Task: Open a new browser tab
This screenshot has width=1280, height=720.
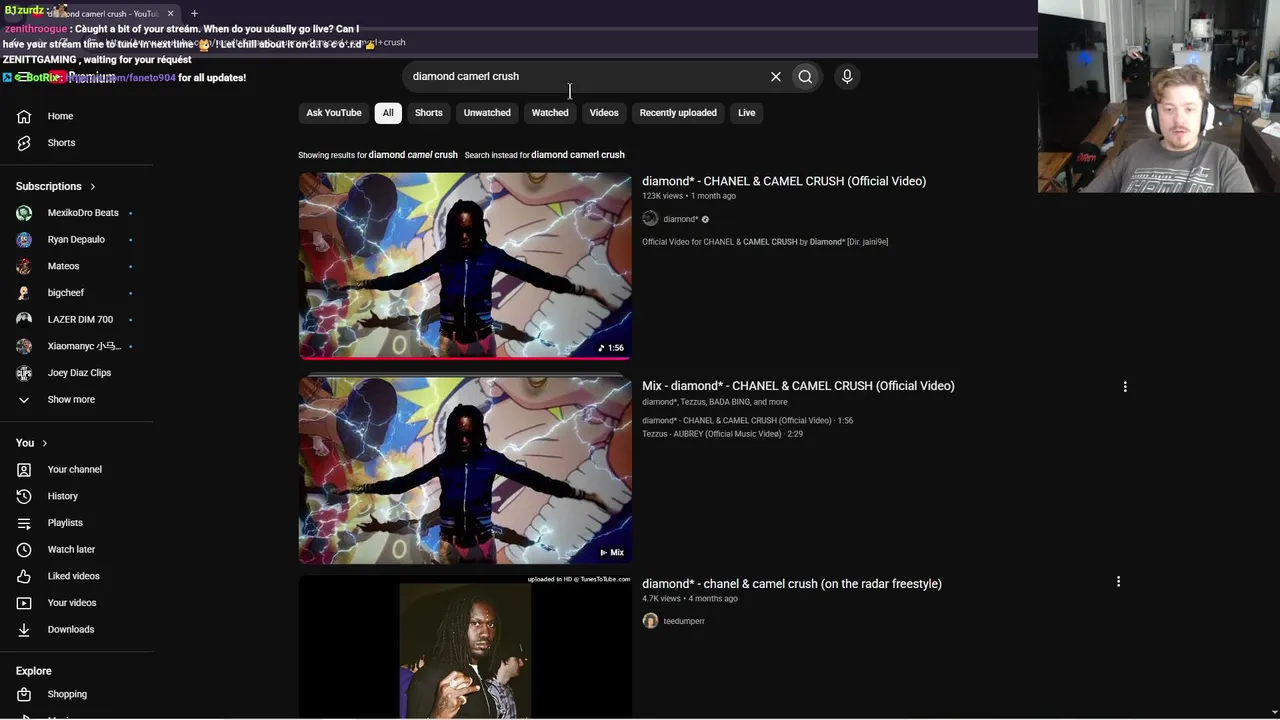Action: 194,13
